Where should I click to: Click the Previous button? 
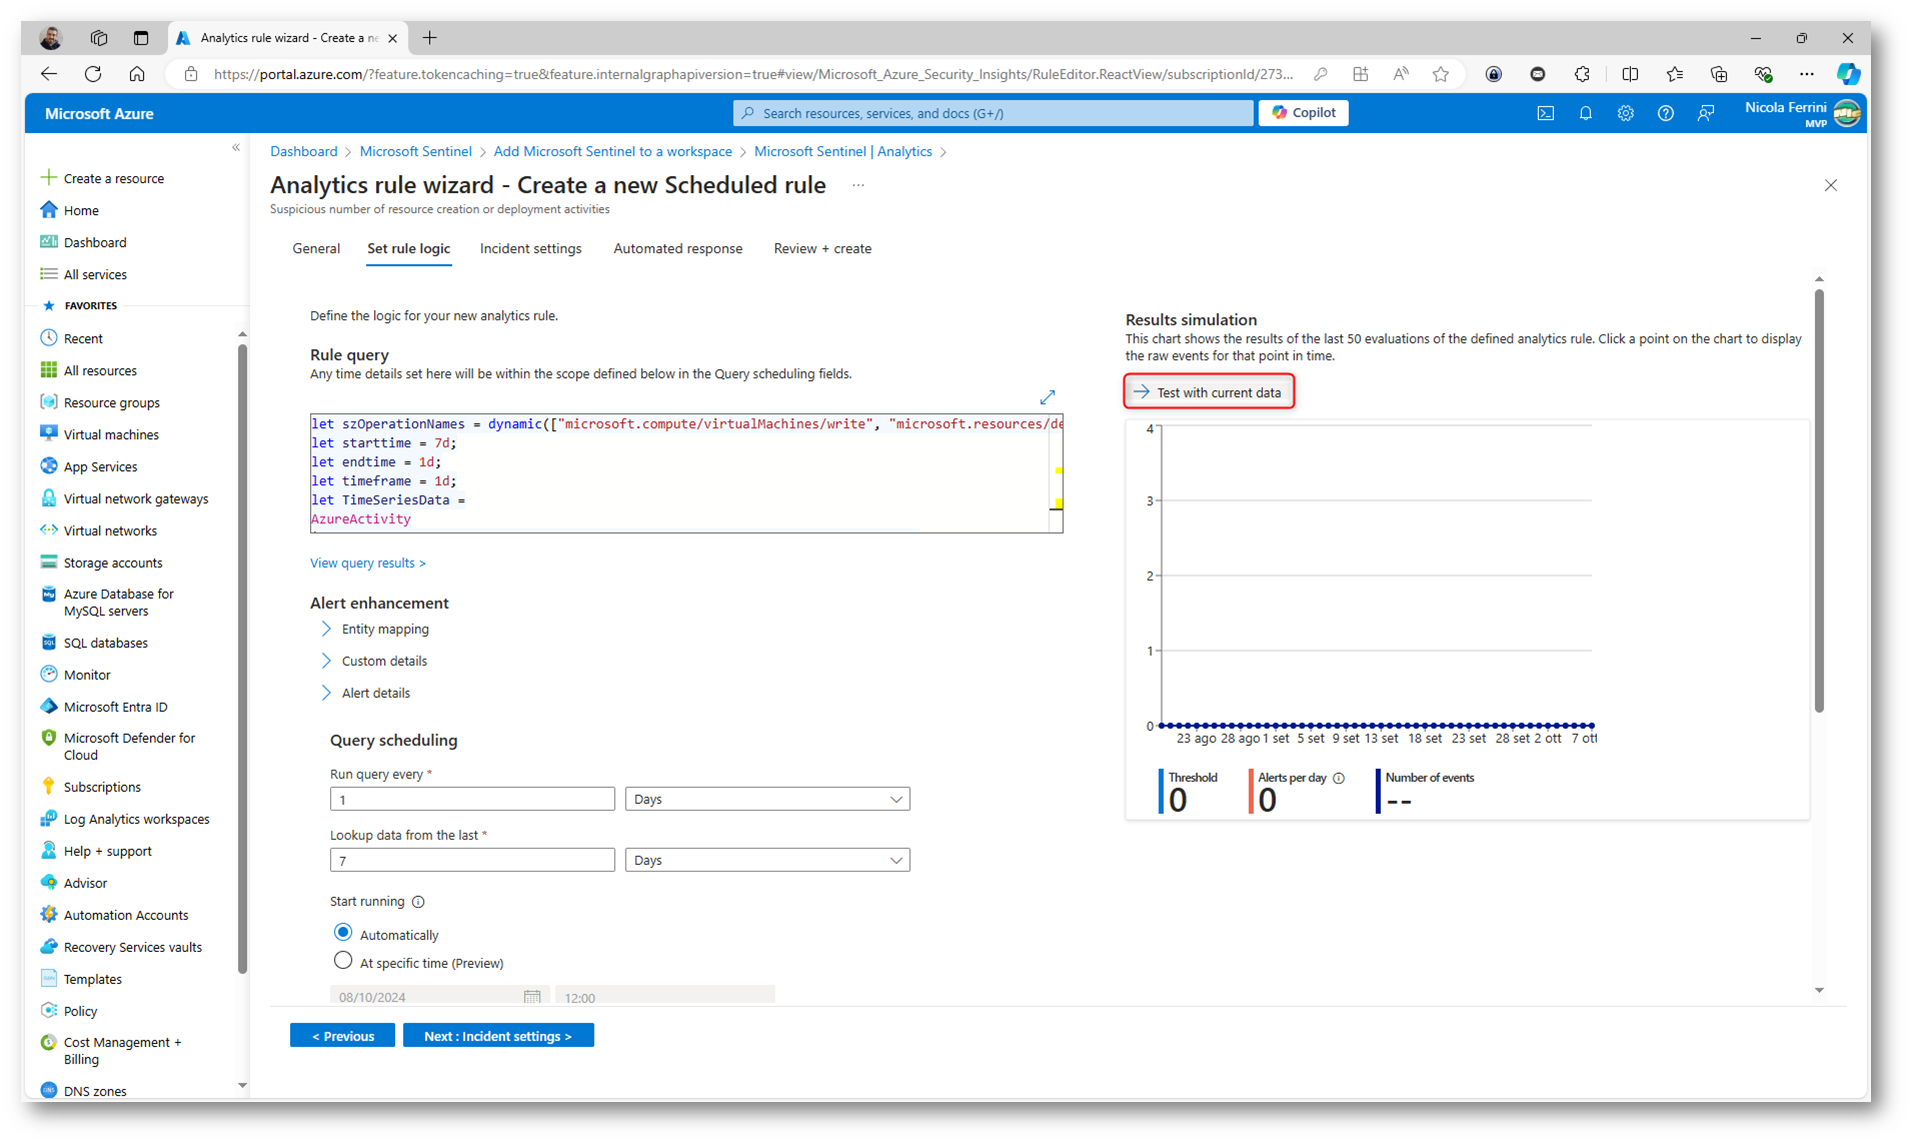click(x=342, y=1036)
